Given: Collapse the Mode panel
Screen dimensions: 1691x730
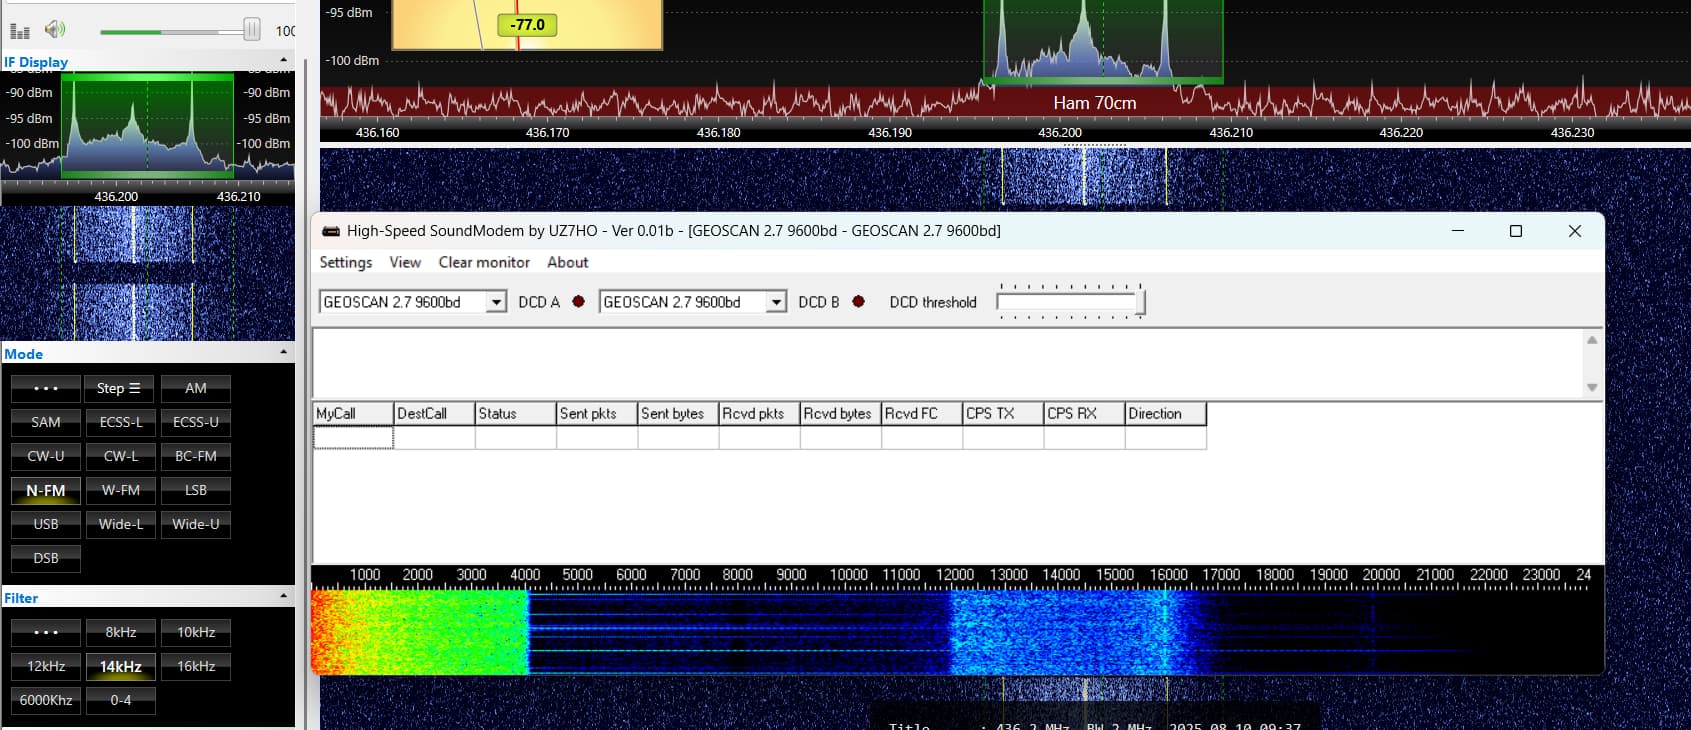Looking at the screenshot, I should [284, 353].
